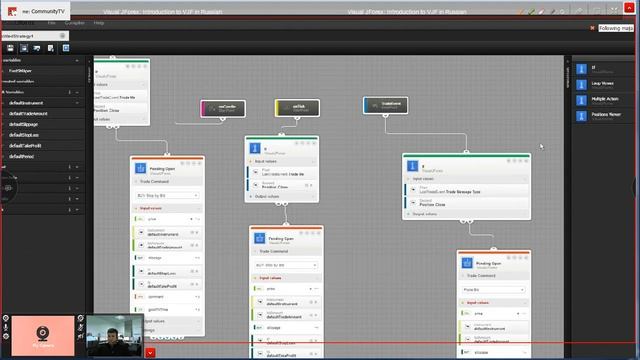Click the microphone icon beside My Camera

click(x=6, y=327)
